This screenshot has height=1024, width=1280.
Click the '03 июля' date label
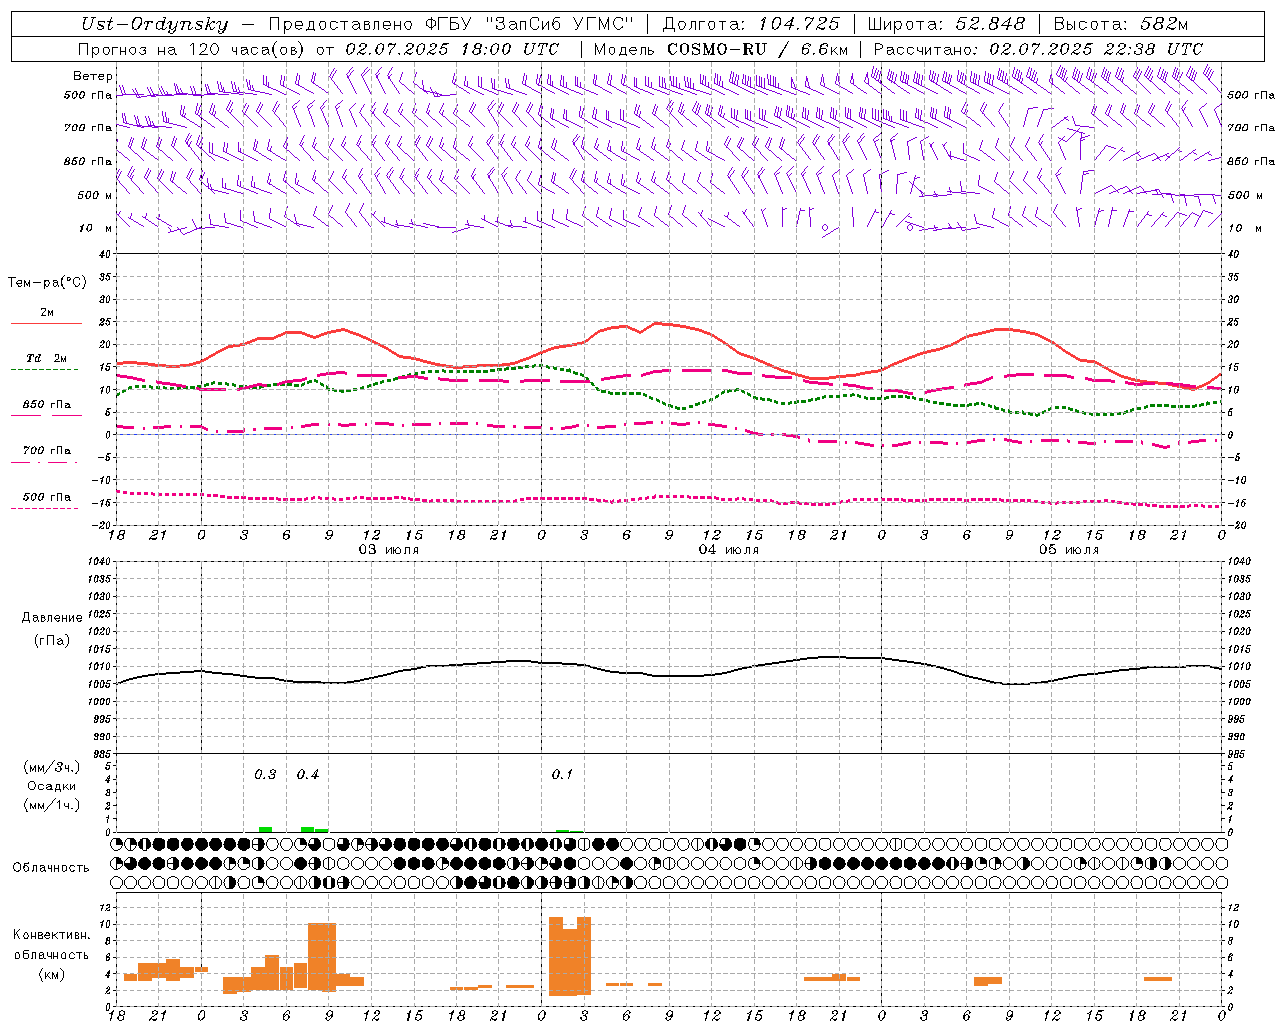[x=389, y=550]
